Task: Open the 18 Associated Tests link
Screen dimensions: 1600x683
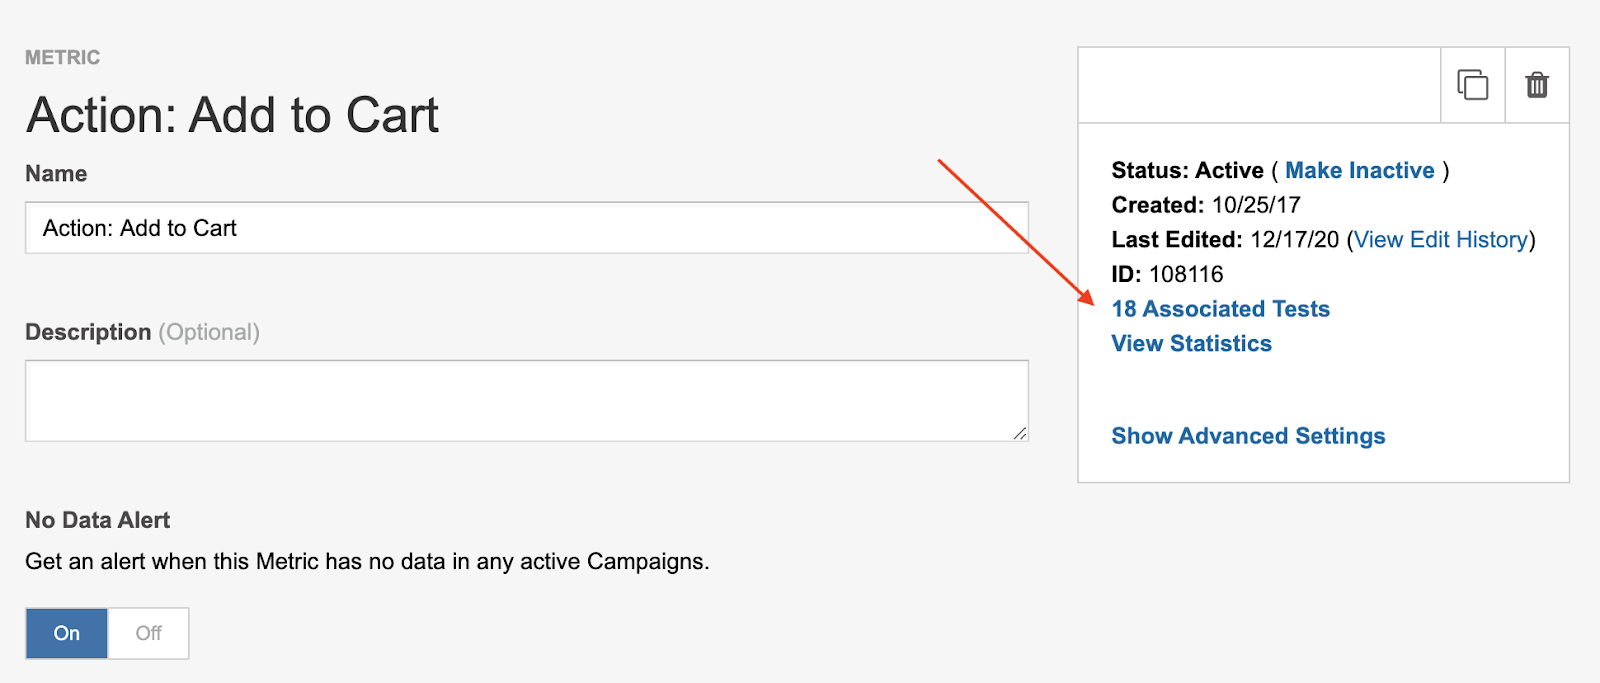Action: point(1220,309)
